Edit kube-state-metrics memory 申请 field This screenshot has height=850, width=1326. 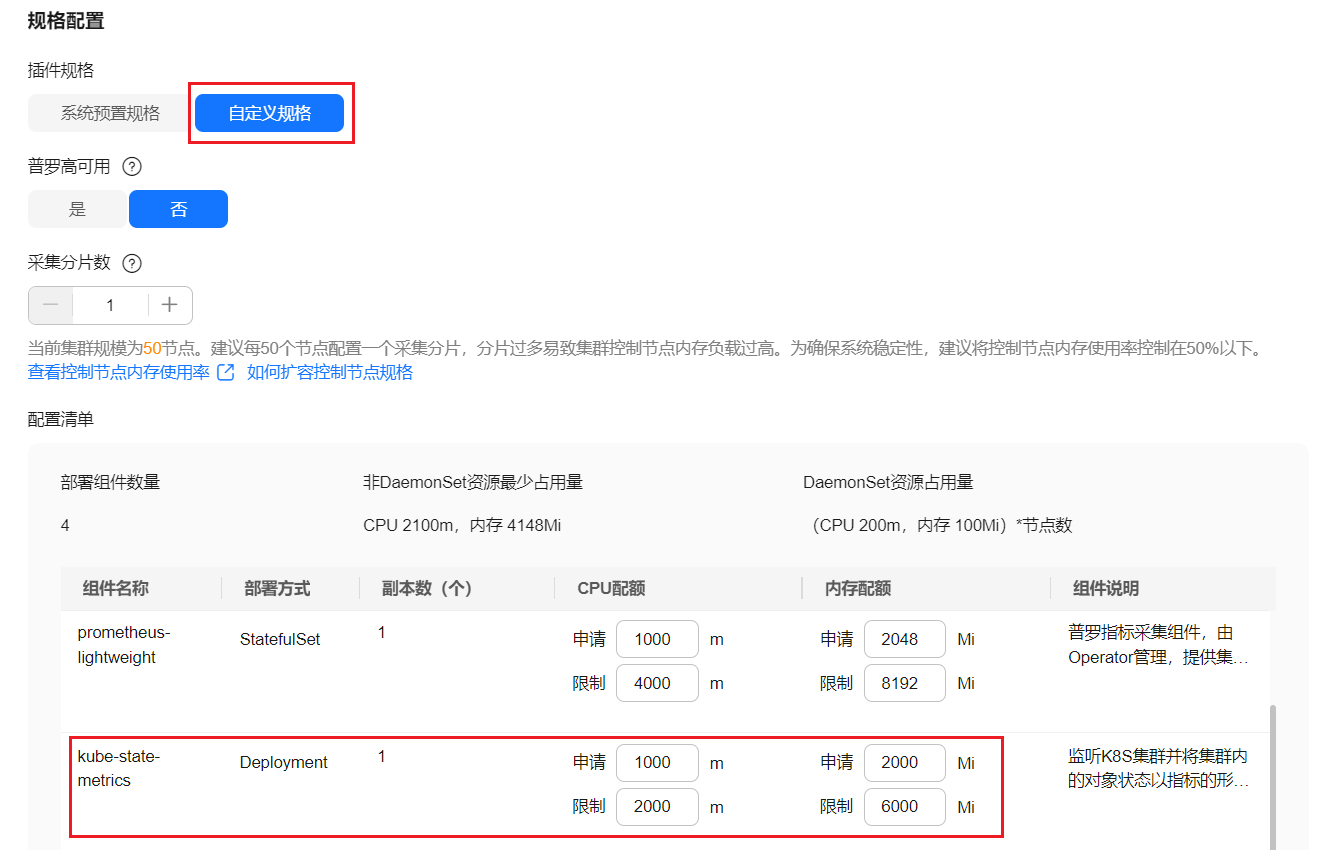[904, 762]
